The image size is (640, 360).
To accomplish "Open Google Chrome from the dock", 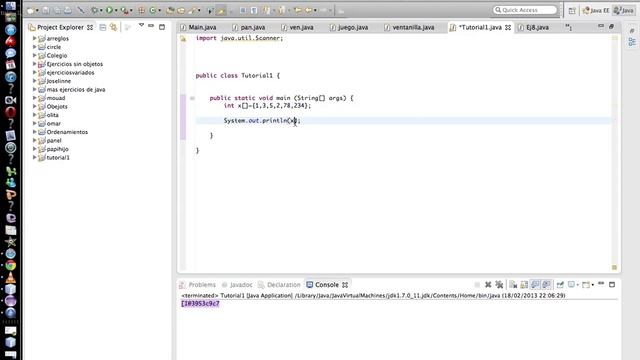I will coord(11,265).
